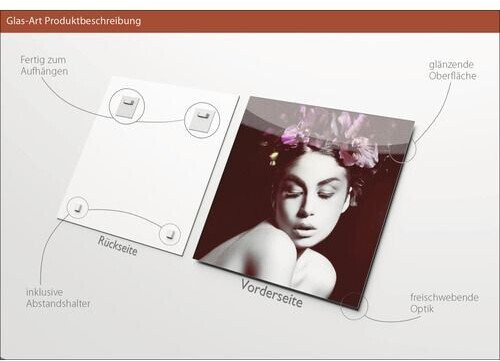Open the front side glass picture

[x=304, y=200]
